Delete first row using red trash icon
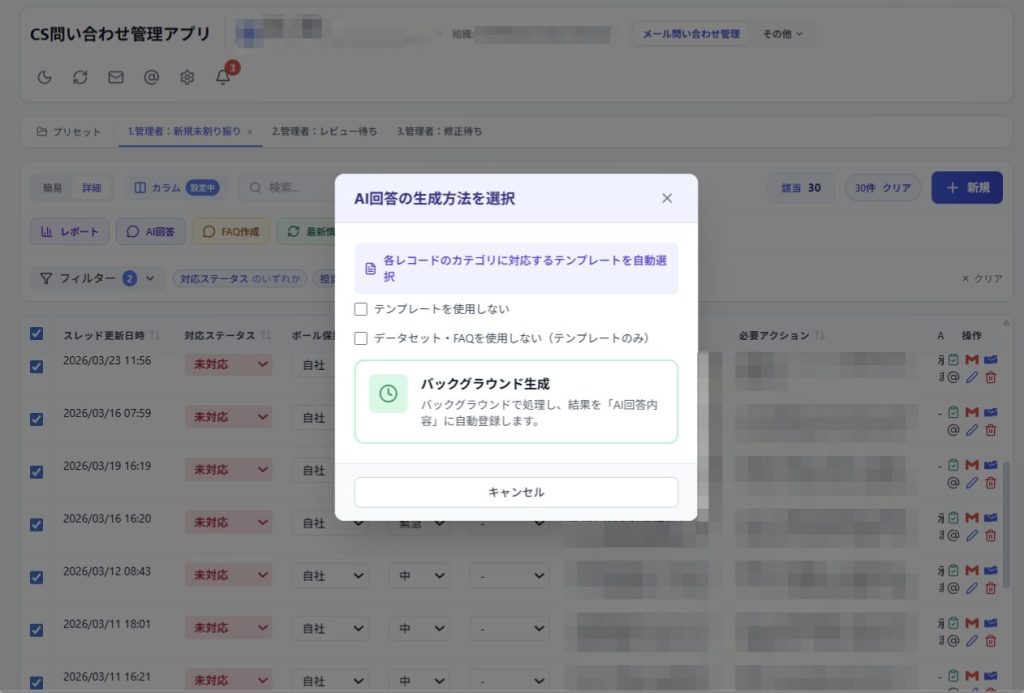This screenshot has height=693, width=1024. [x=991, y=377]
